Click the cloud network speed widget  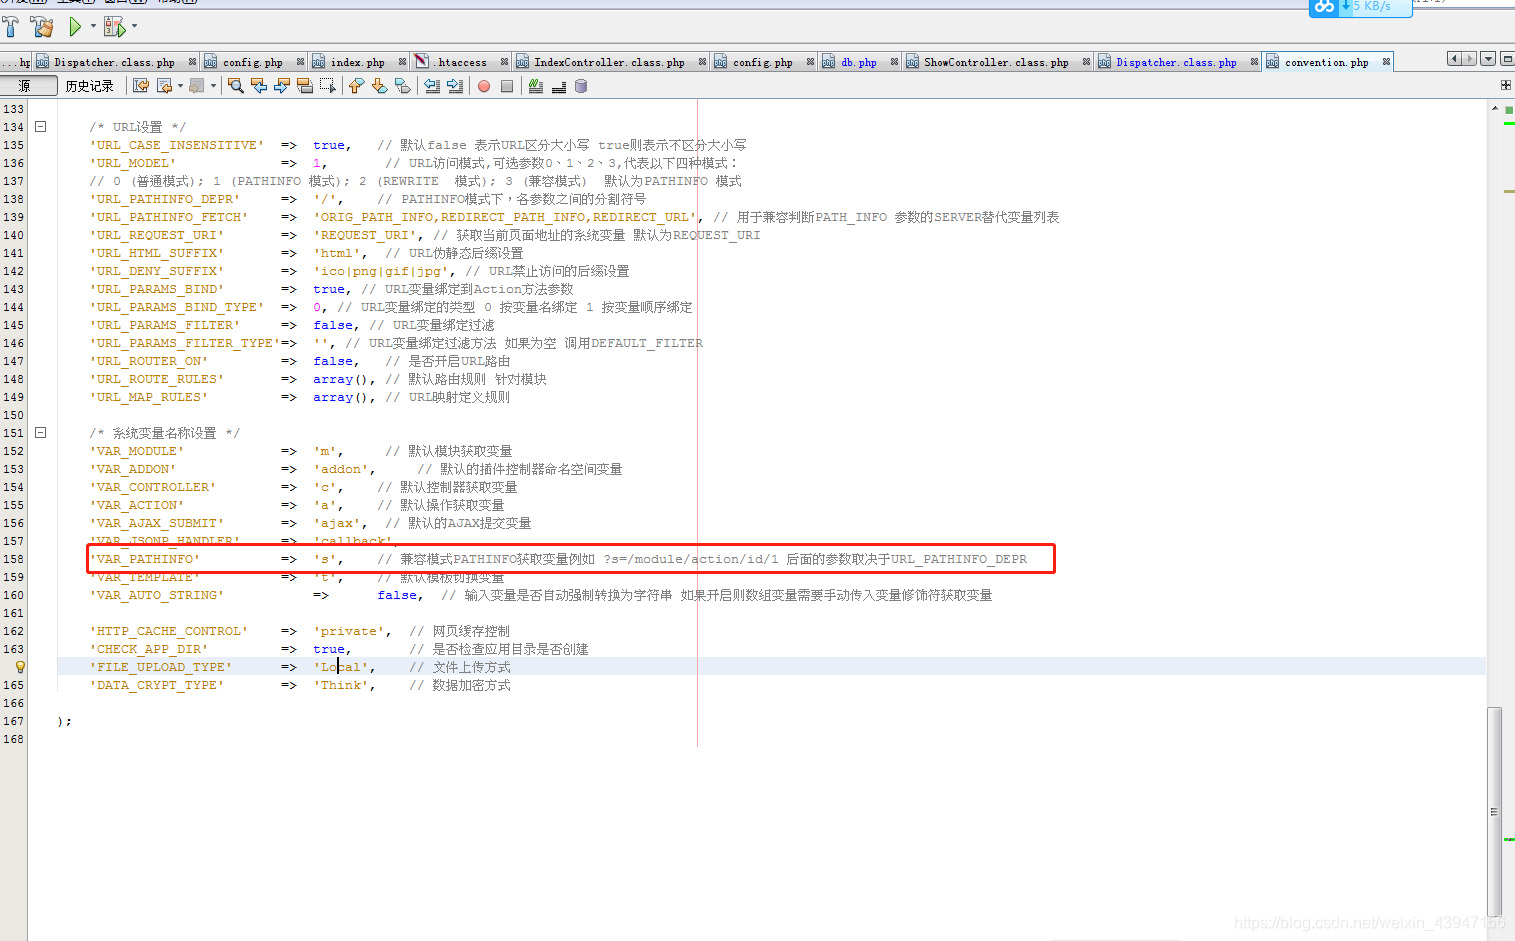tap(1360, 7)
